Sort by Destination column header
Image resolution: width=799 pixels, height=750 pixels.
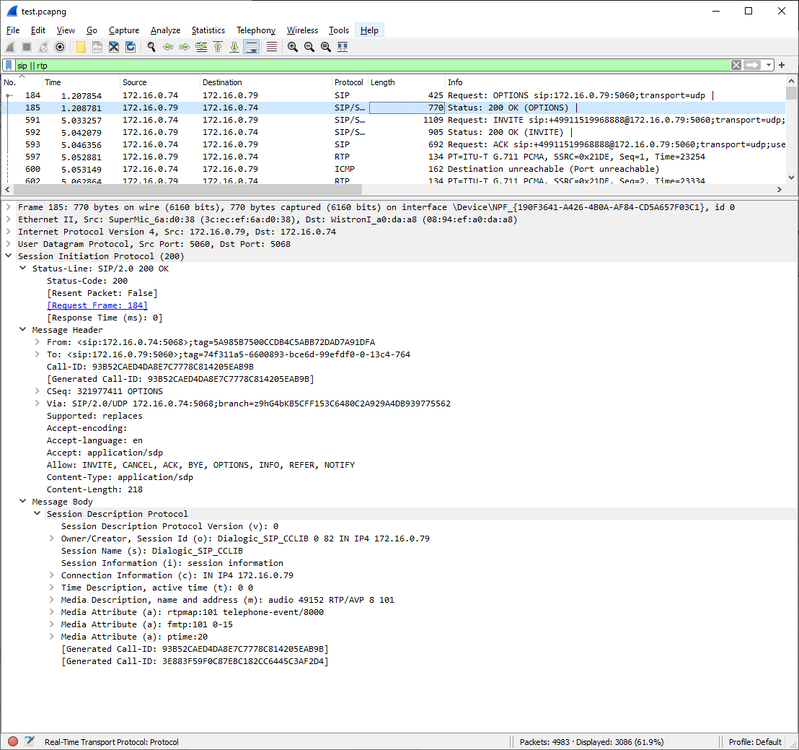[x=265, y=82]
